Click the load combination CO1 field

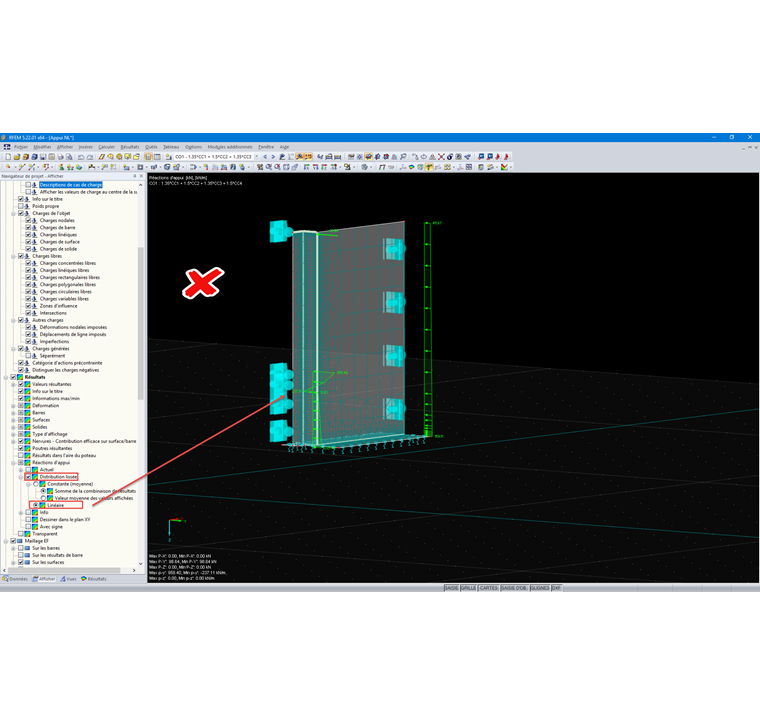[x=214, y=157]
